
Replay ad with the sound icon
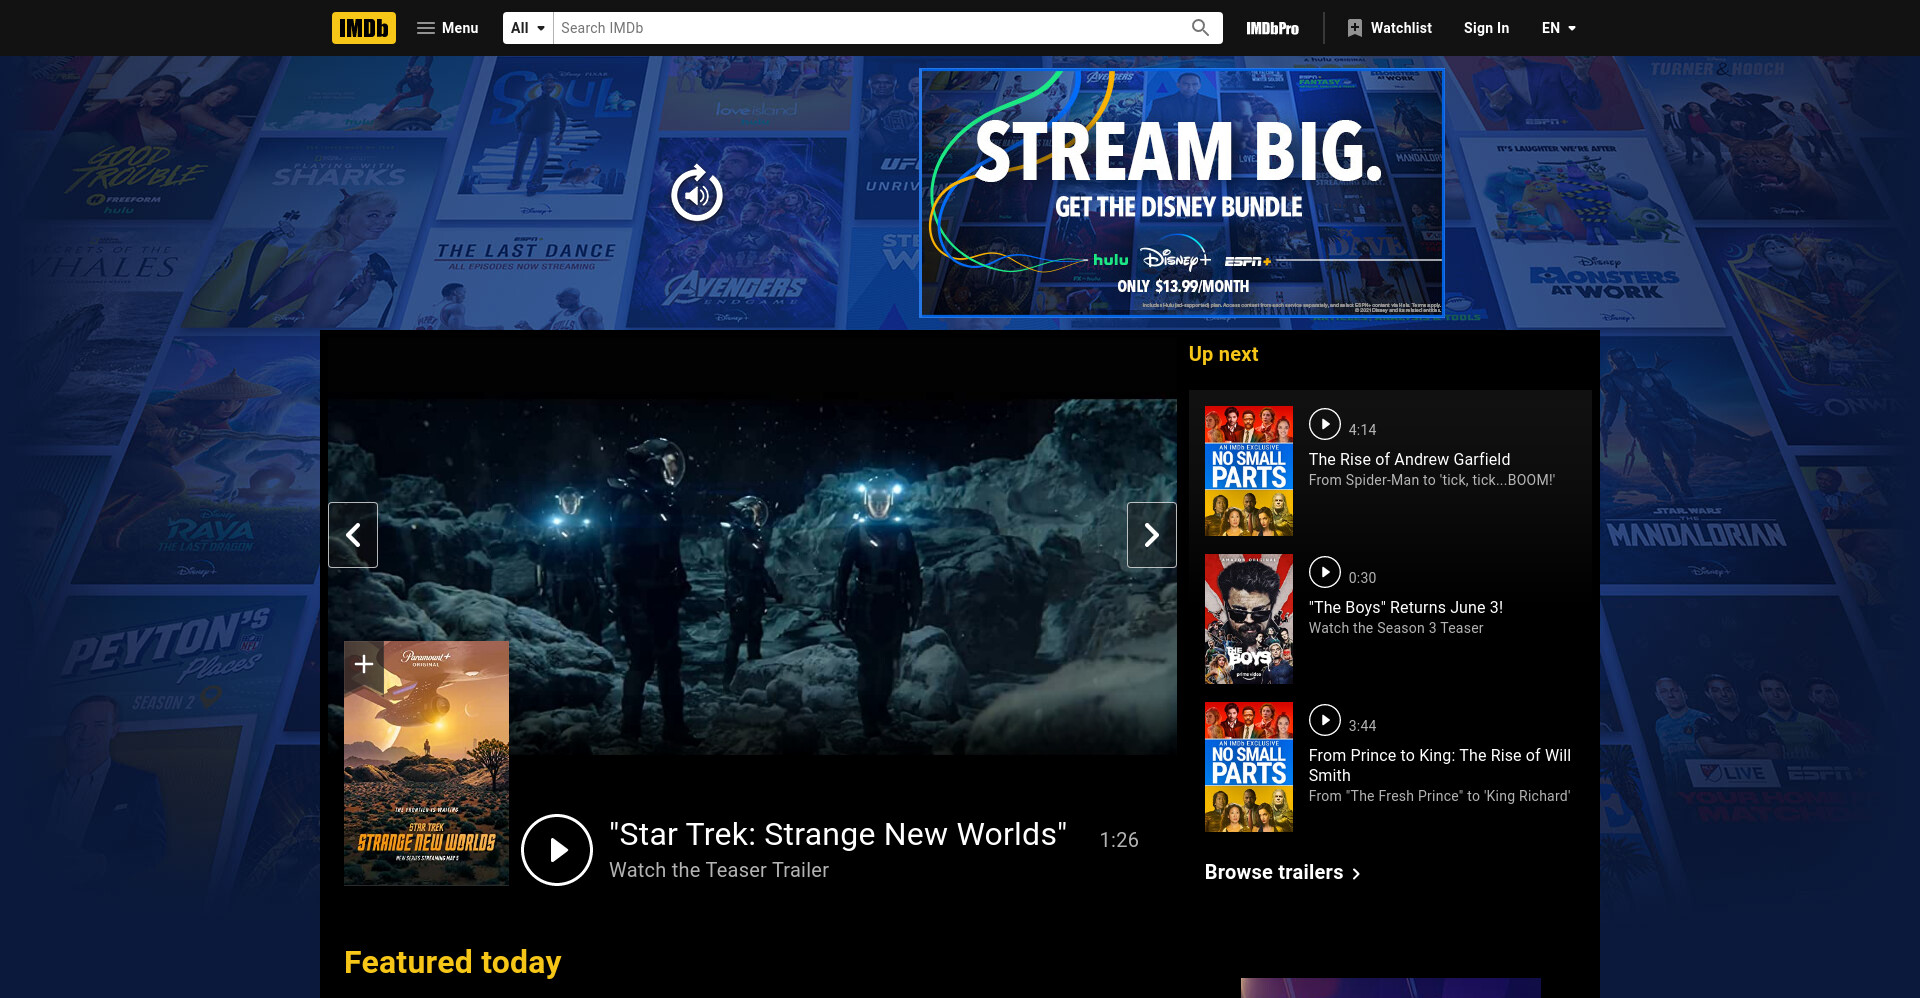pos(697,194)
